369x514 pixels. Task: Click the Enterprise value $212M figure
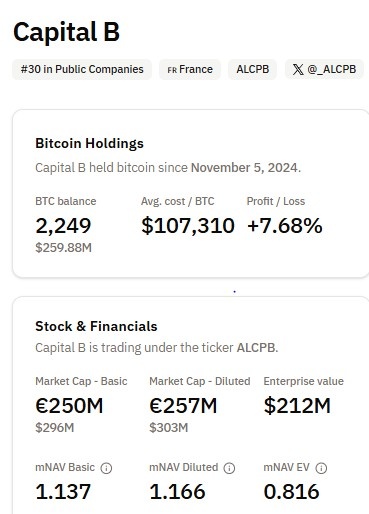(297, 406)
